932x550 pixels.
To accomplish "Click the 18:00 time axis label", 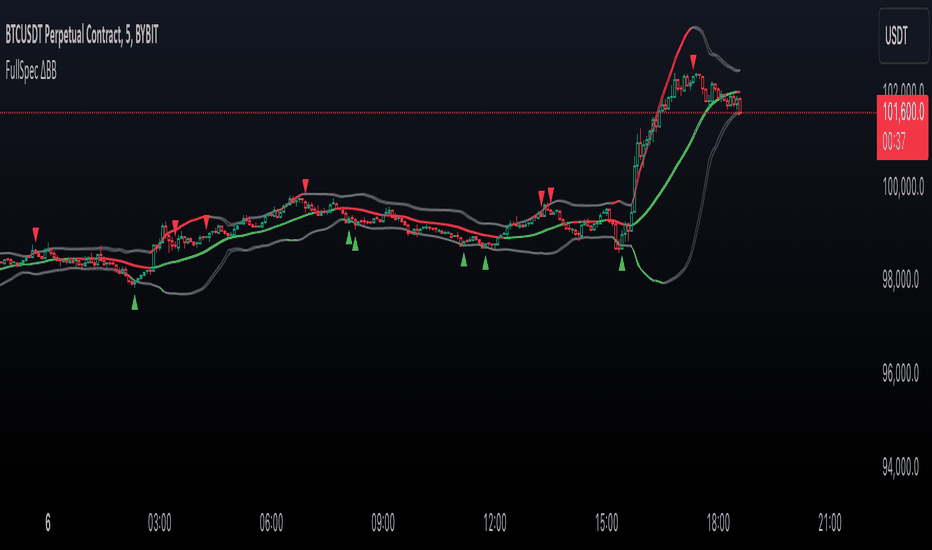I will pyautogui.click(x=718, y=523).
